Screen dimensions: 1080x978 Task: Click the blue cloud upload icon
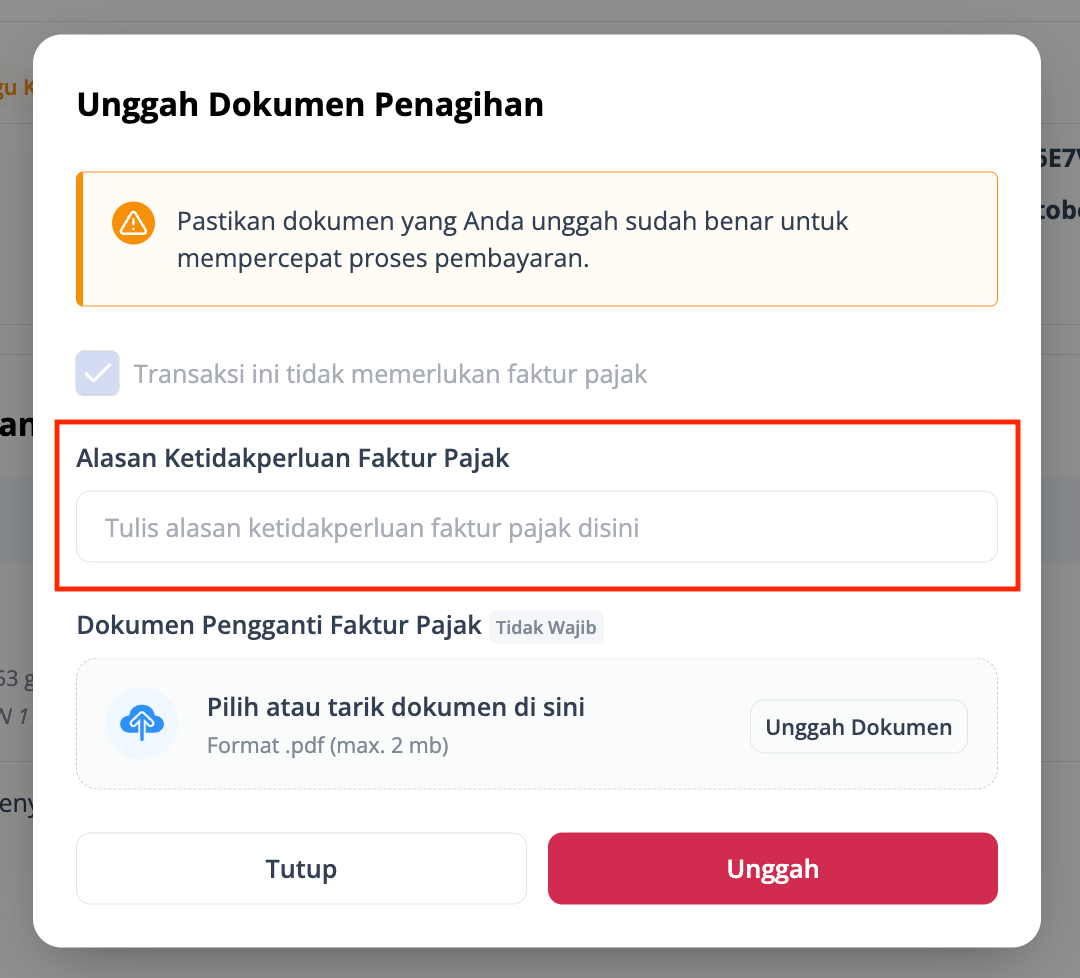click(142, 723)
